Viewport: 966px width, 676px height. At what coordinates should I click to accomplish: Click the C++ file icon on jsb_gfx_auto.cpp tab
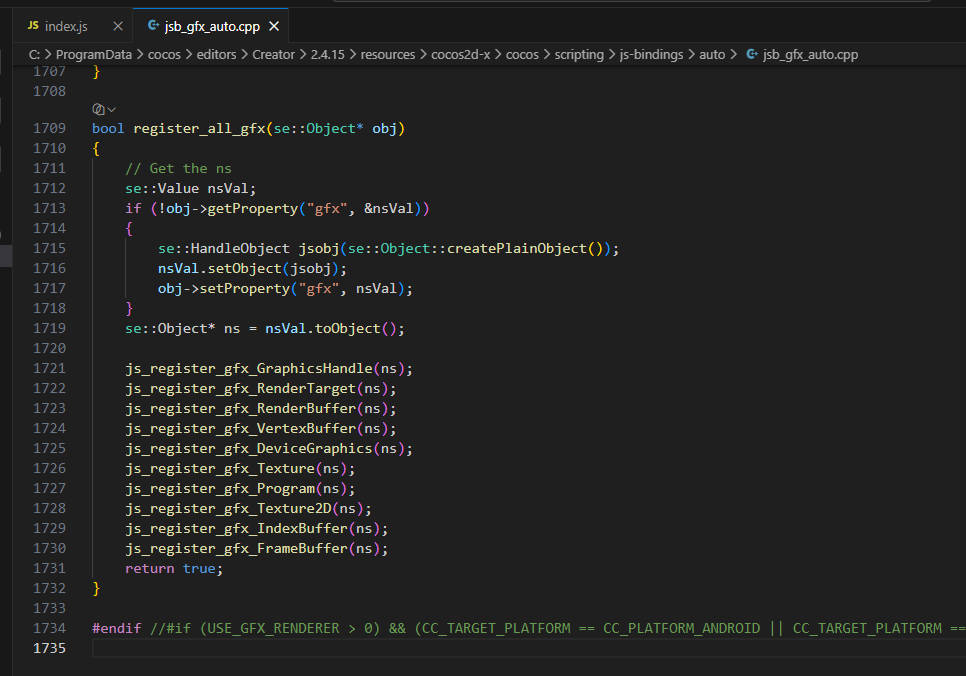point(153,26)
